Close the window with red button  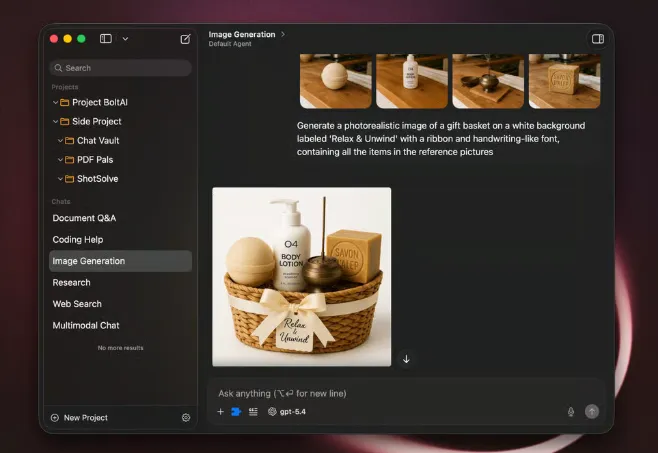[54, 39]
